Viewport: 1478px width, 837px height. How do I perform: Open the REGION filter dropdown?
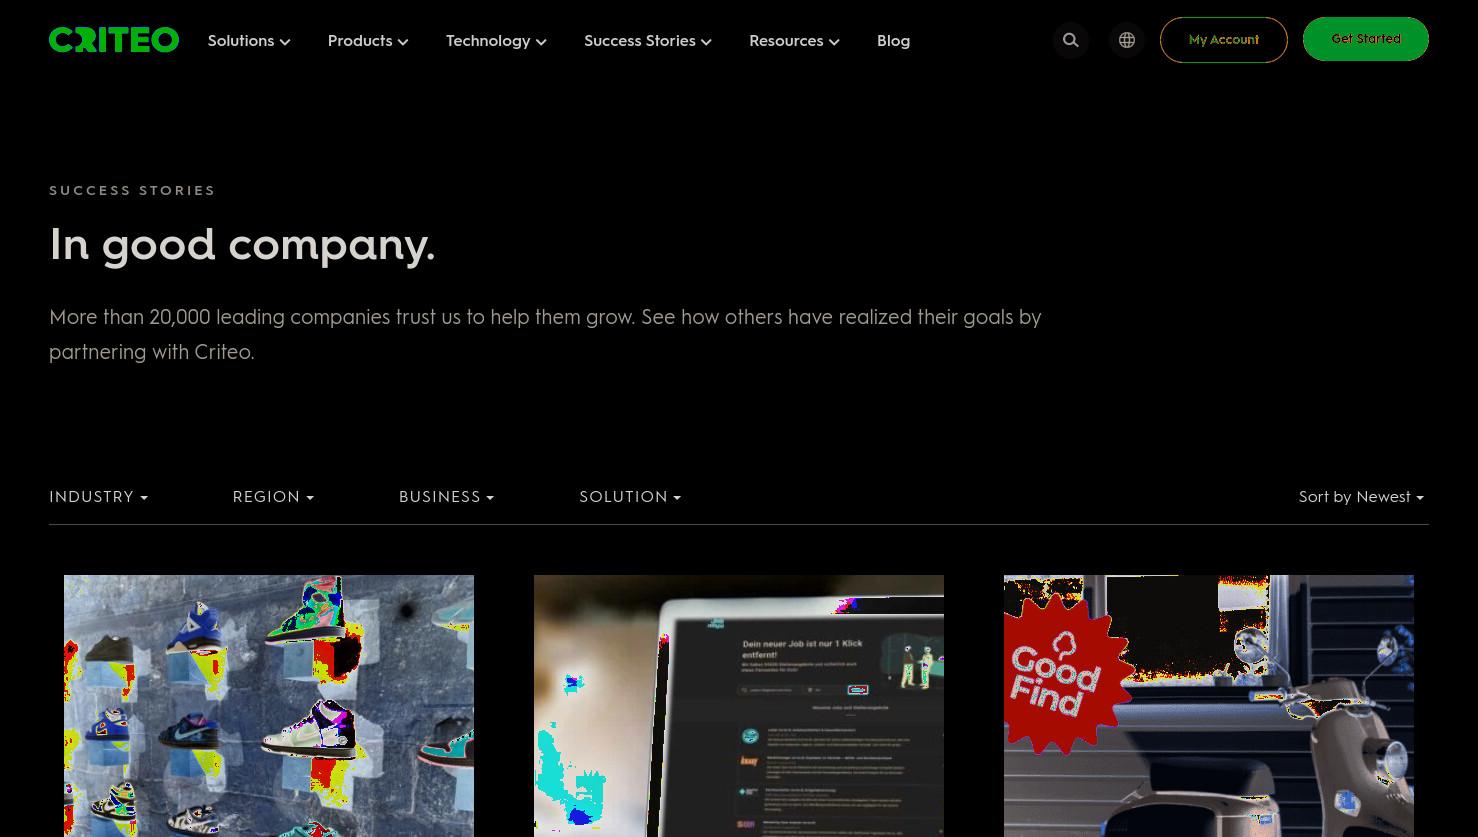pyautogui.click(x=273, y=497)
